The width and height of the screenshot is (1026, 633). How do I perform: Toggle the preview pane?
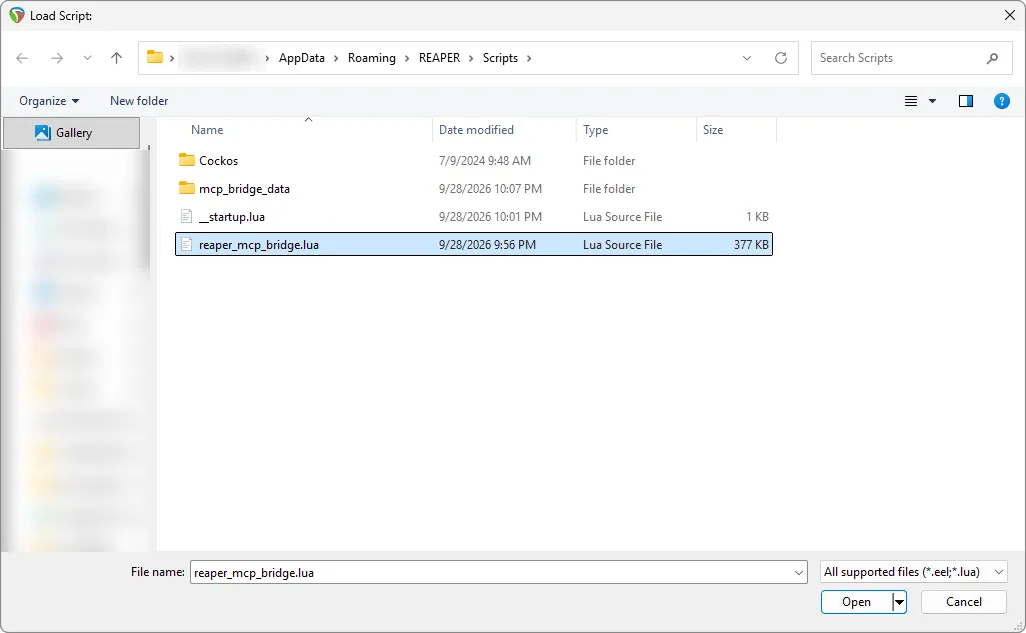coord(966,101)
